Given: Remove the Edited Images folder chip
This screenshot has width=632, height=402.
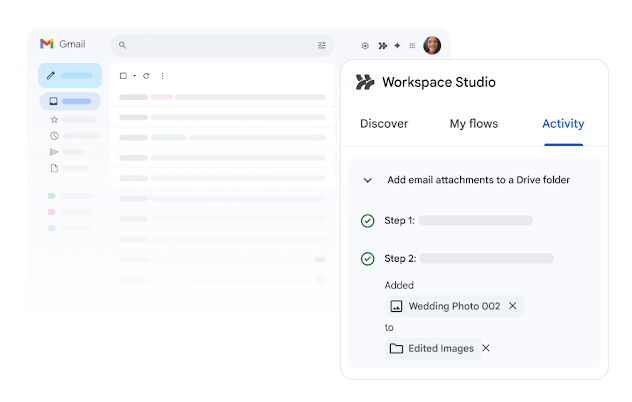Looking at the screenshot, I should pyautogui.click(x=486, y=348).
